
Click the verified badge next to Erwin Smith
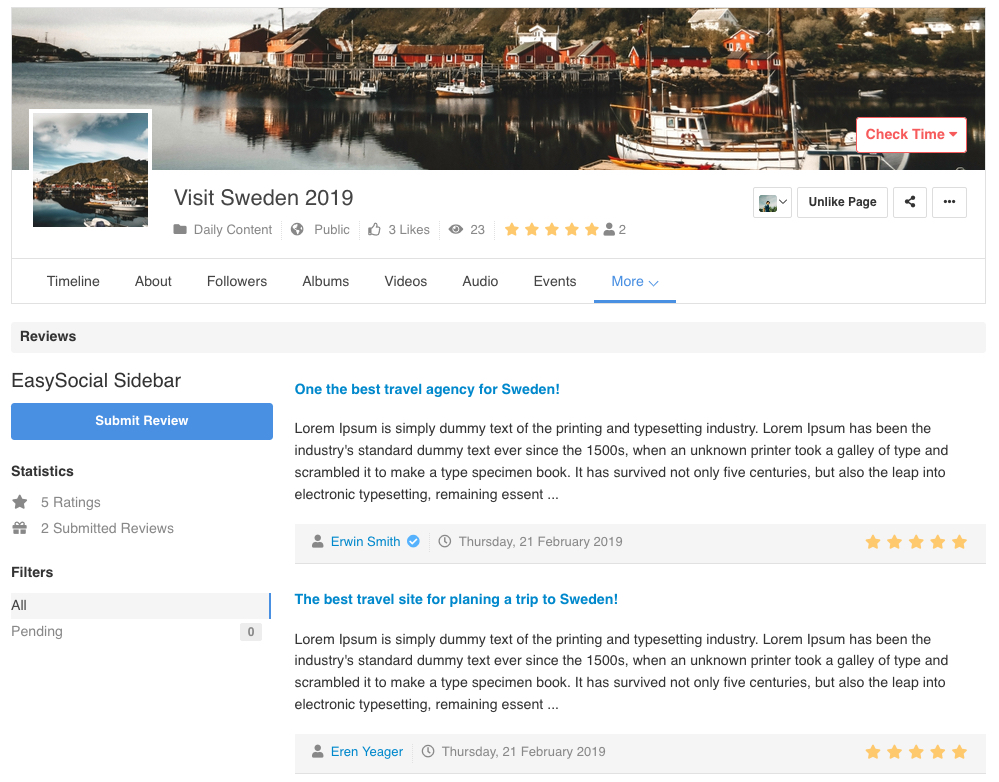[413, 541]
